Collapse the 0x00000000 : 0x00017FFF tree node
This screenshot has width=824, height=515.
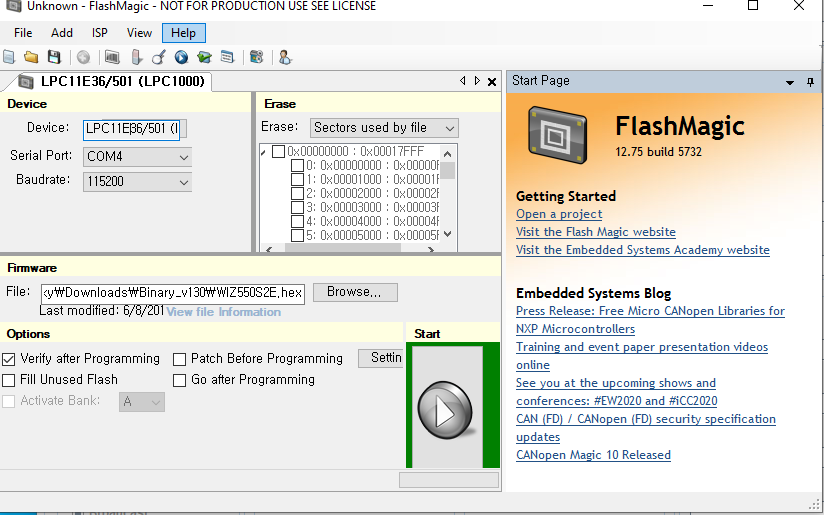[264, 152]
